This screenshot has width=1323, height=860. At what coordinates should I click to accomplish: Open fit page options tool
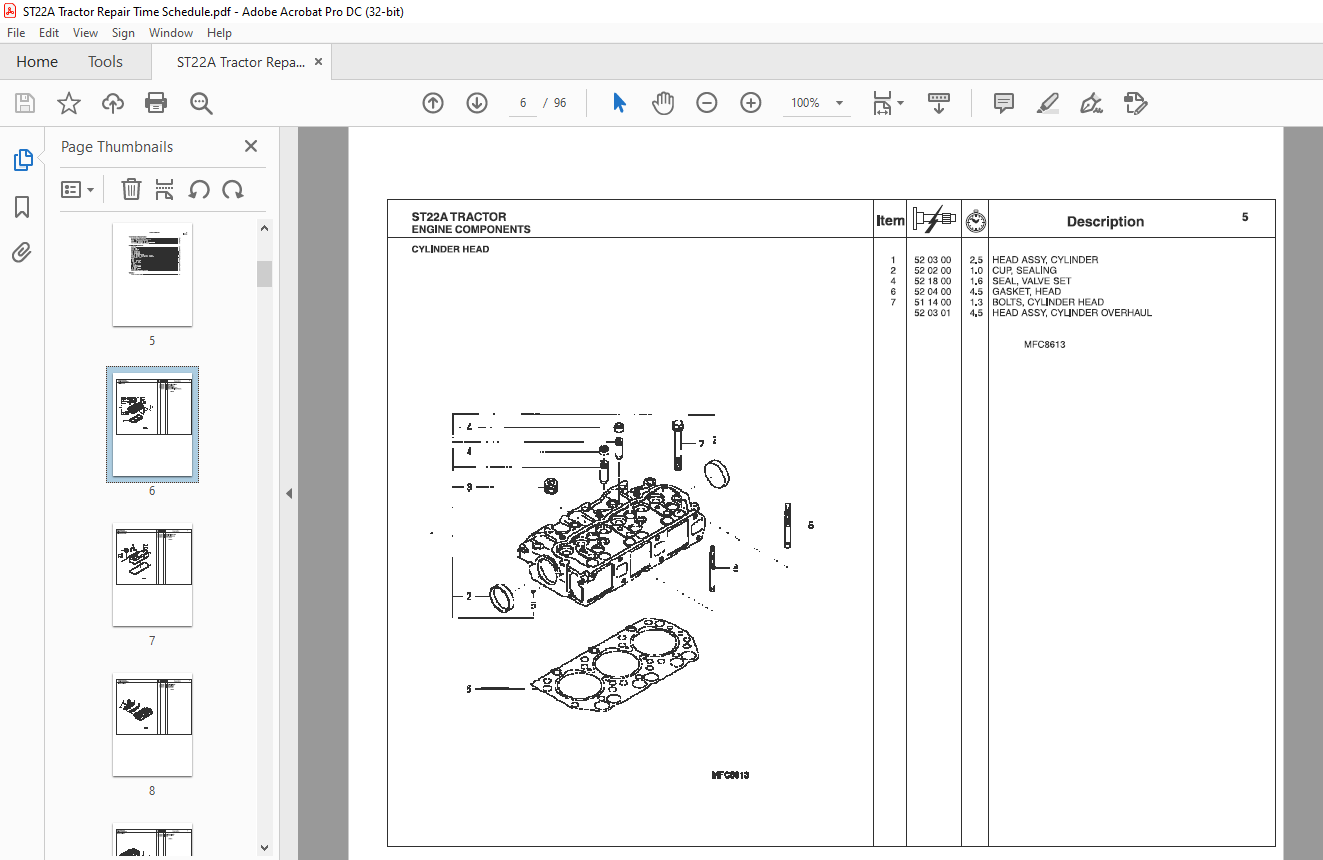coord(887,103)
